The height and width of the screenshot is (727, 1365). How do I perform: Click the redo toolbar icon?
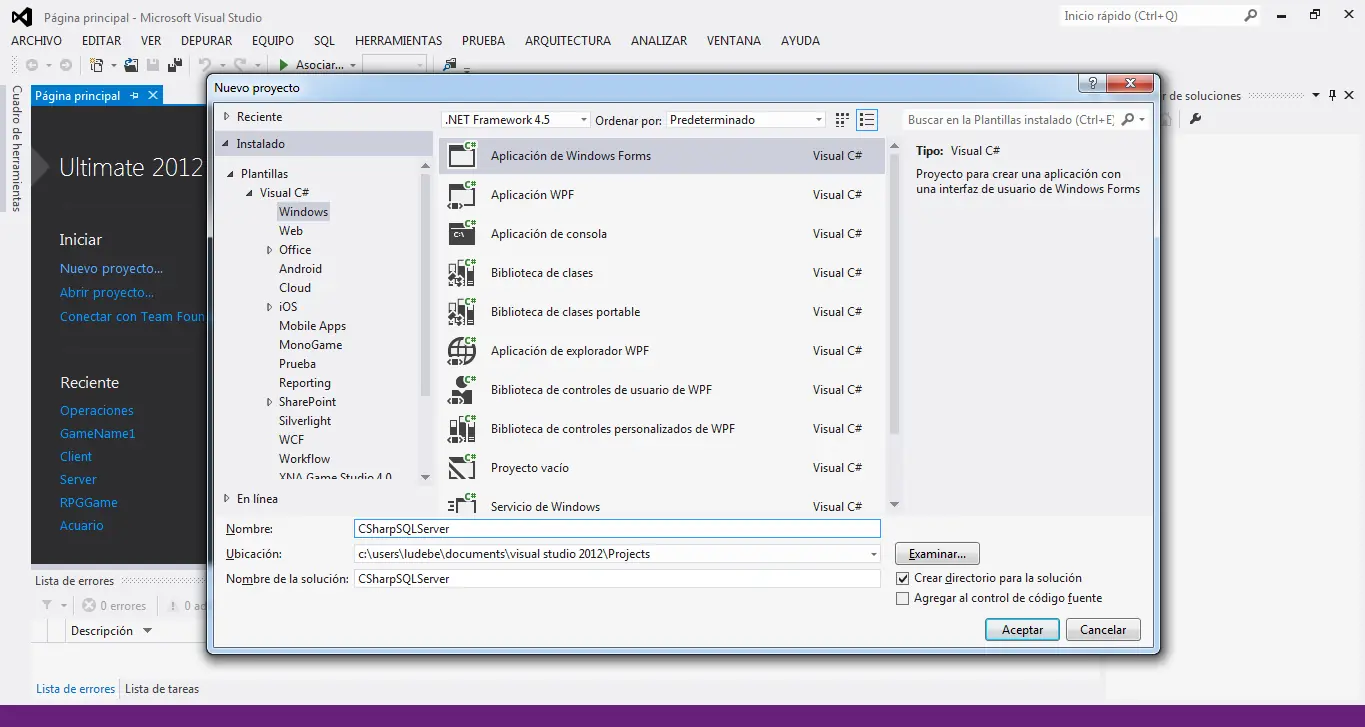point(241,65)
